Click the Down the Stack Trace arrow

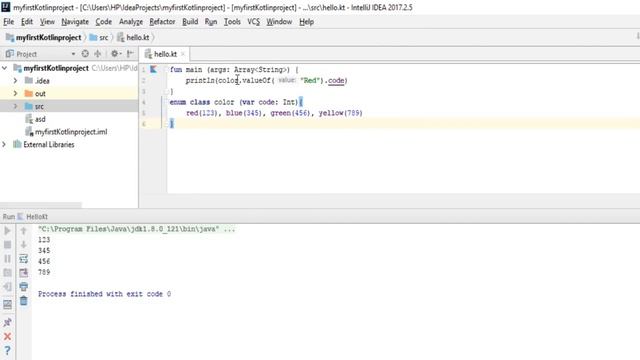pyautogui.click(x=24, y=245)
